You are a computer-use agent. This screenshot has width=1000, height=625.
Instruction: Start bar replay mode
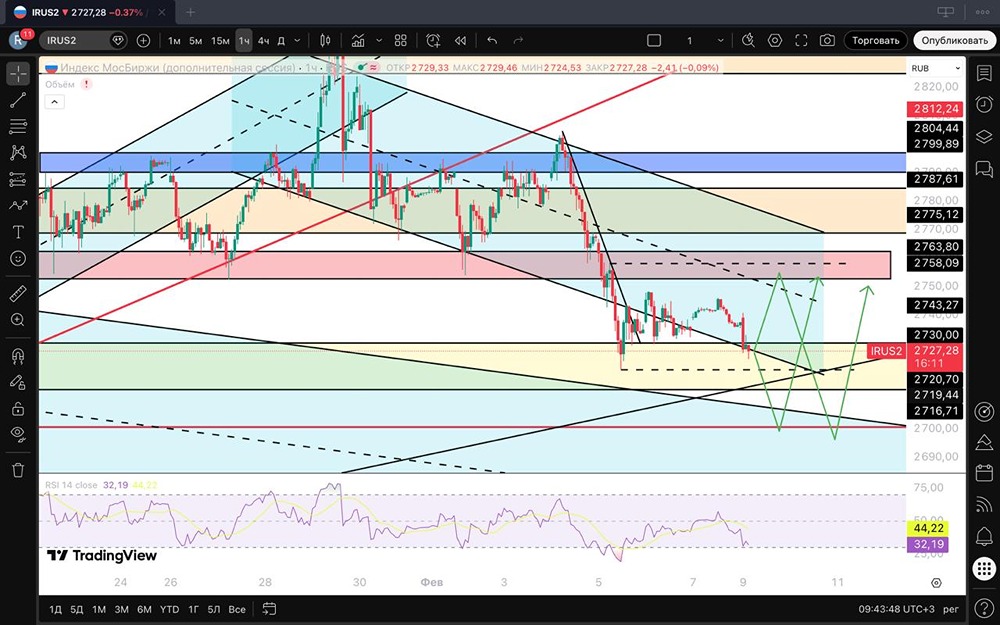pyautogui.click(x=460, y=40)
